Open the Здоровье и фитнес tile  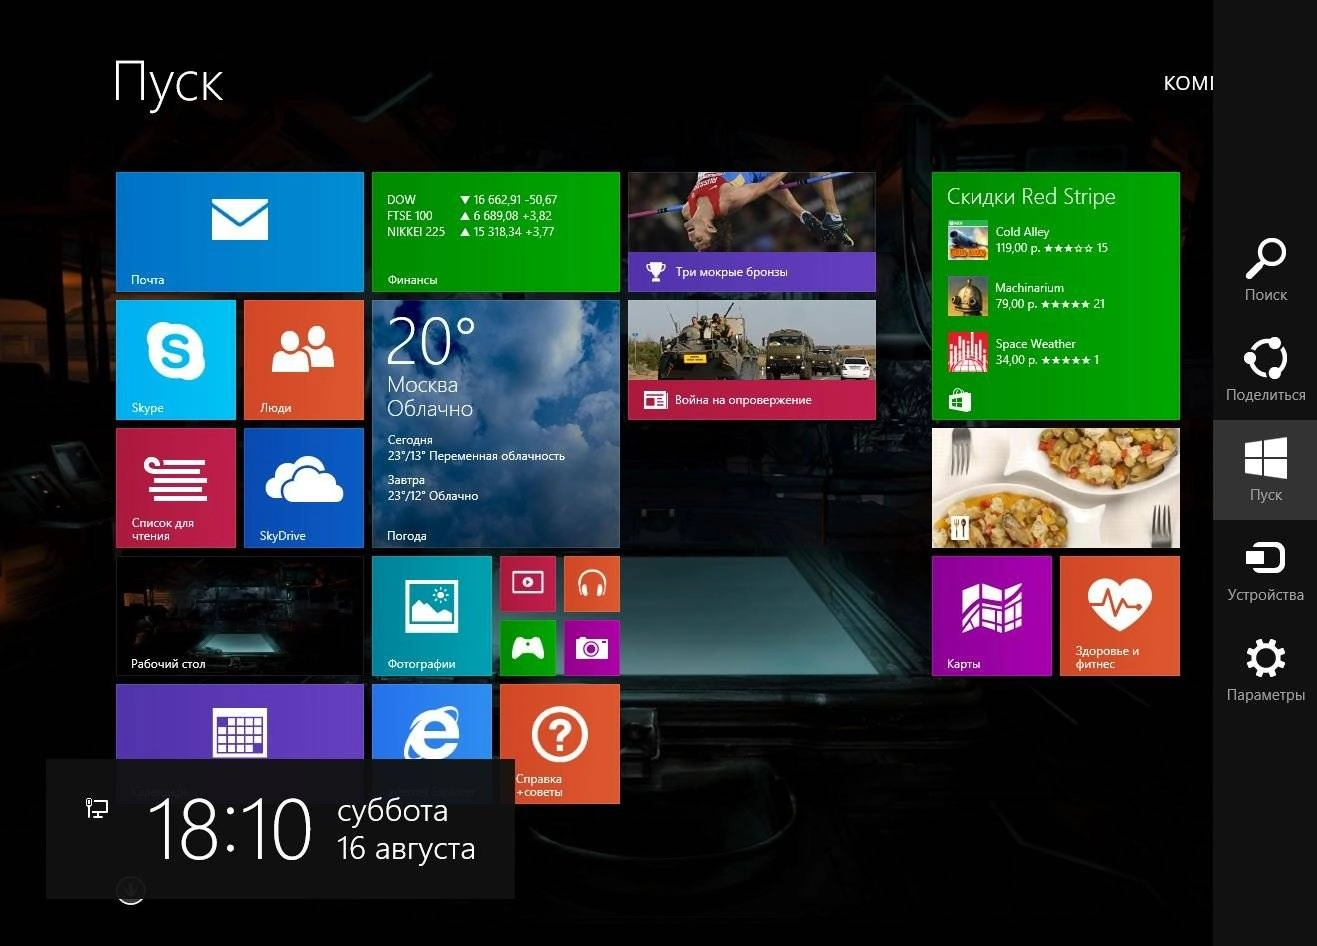tap(1120, 616)
